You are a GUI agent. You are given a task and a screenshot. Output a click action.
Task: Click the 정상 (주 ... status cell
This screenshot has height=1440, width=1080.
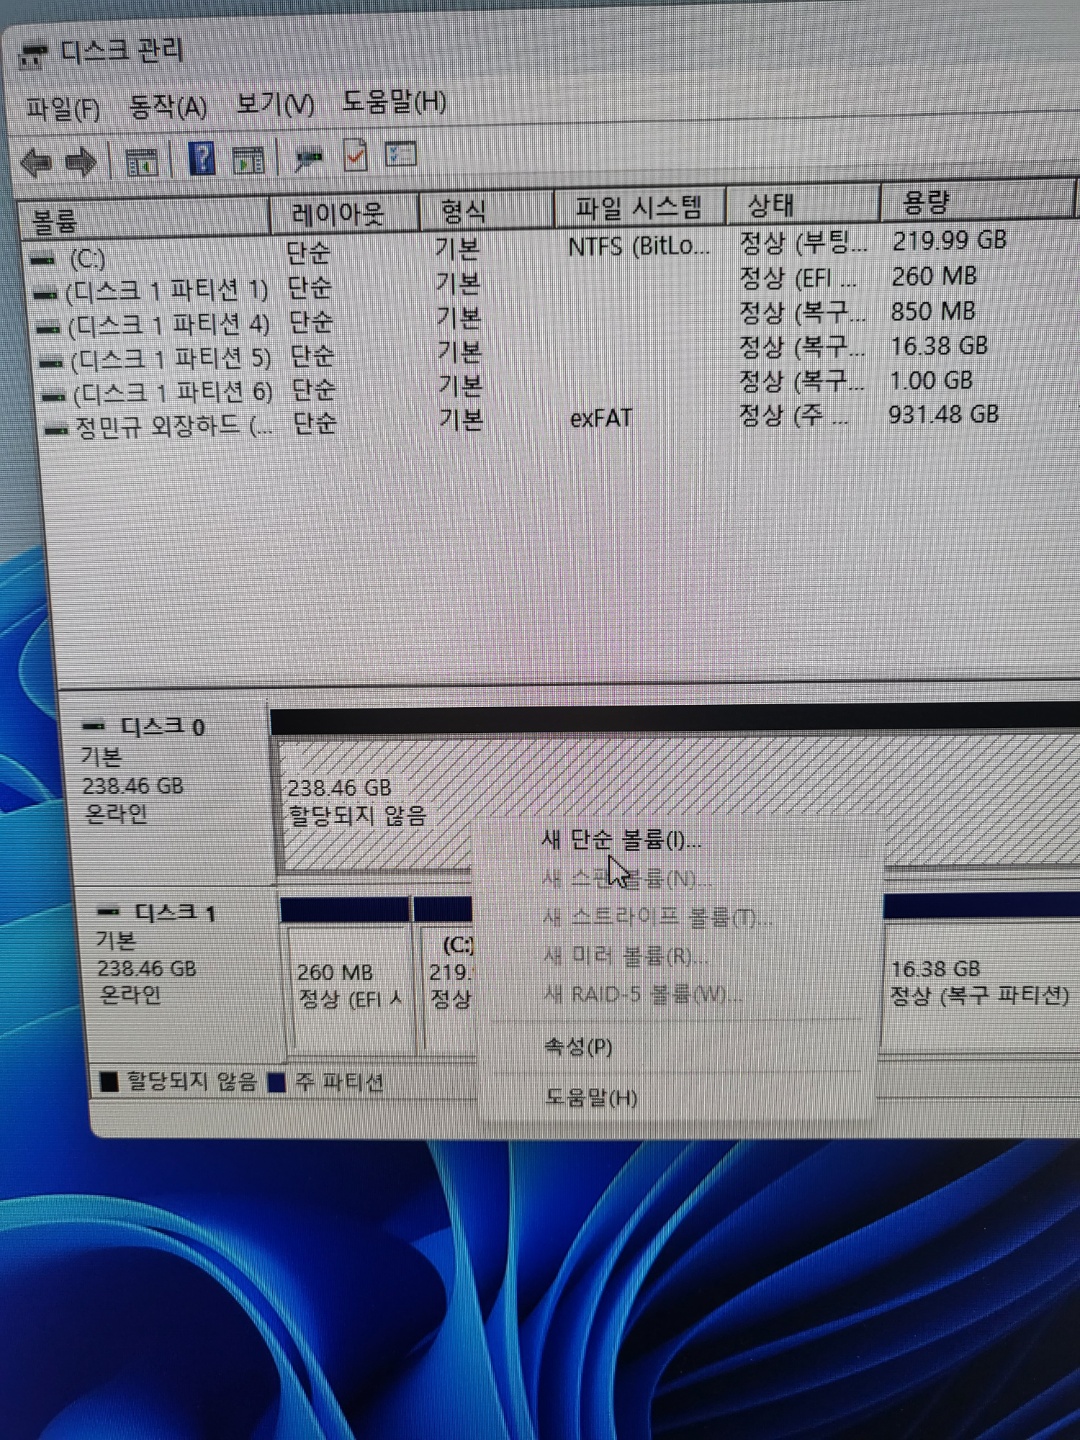point(793,415)
